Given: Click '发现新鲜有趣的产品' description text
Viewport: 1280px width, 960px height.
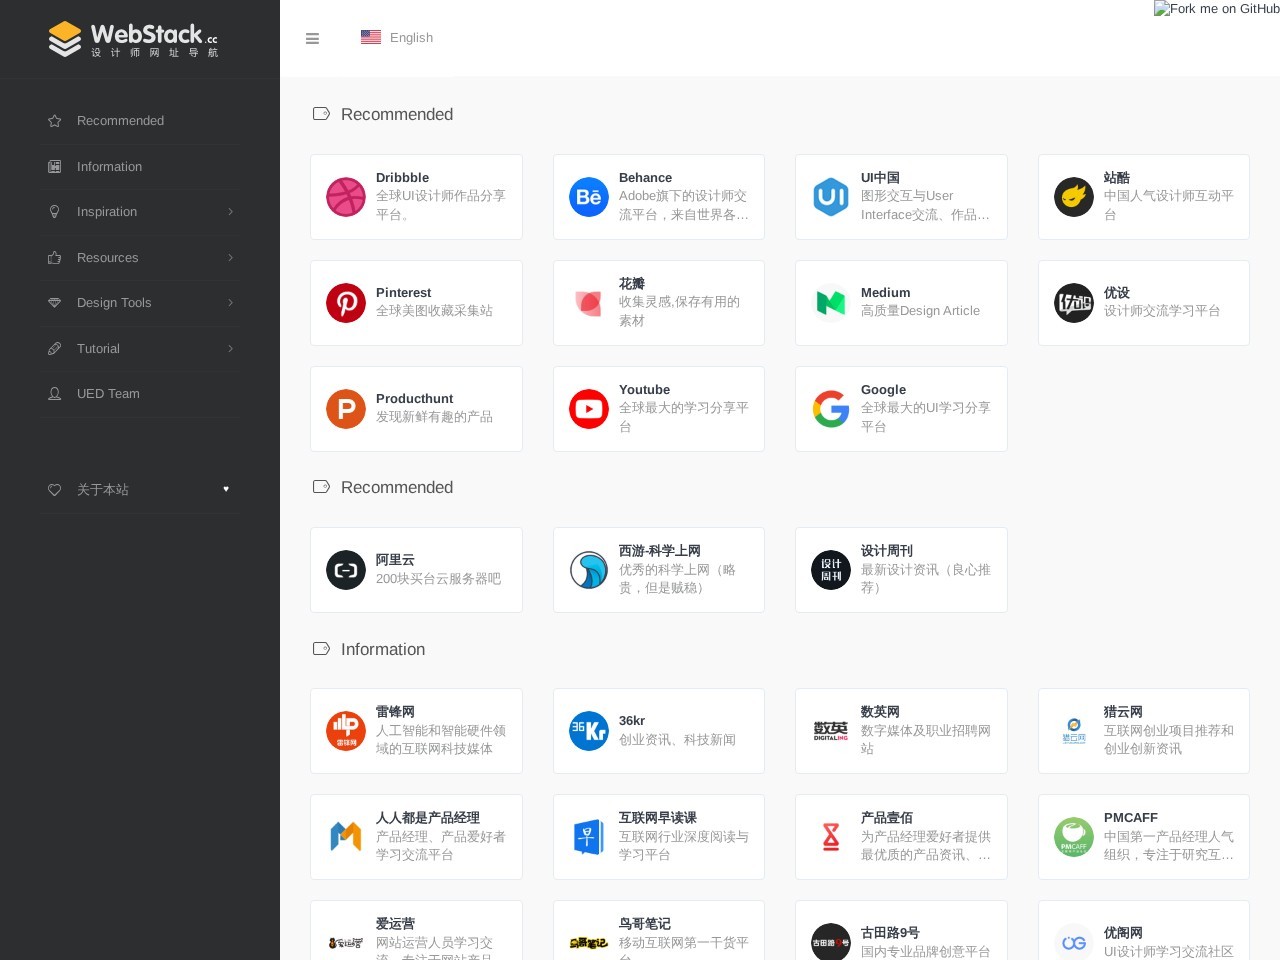Looking at the screenshot, I should tap(434, 417).
